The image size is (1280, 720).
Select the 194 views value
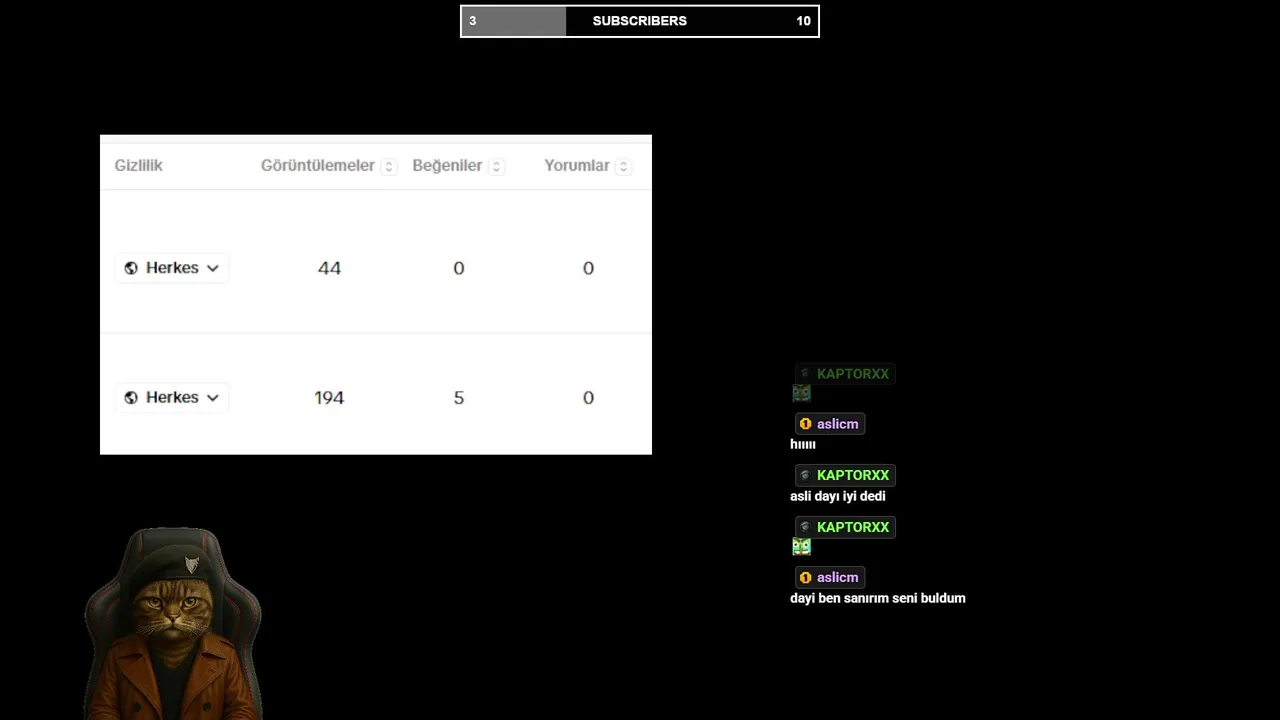tap(329, 398)
